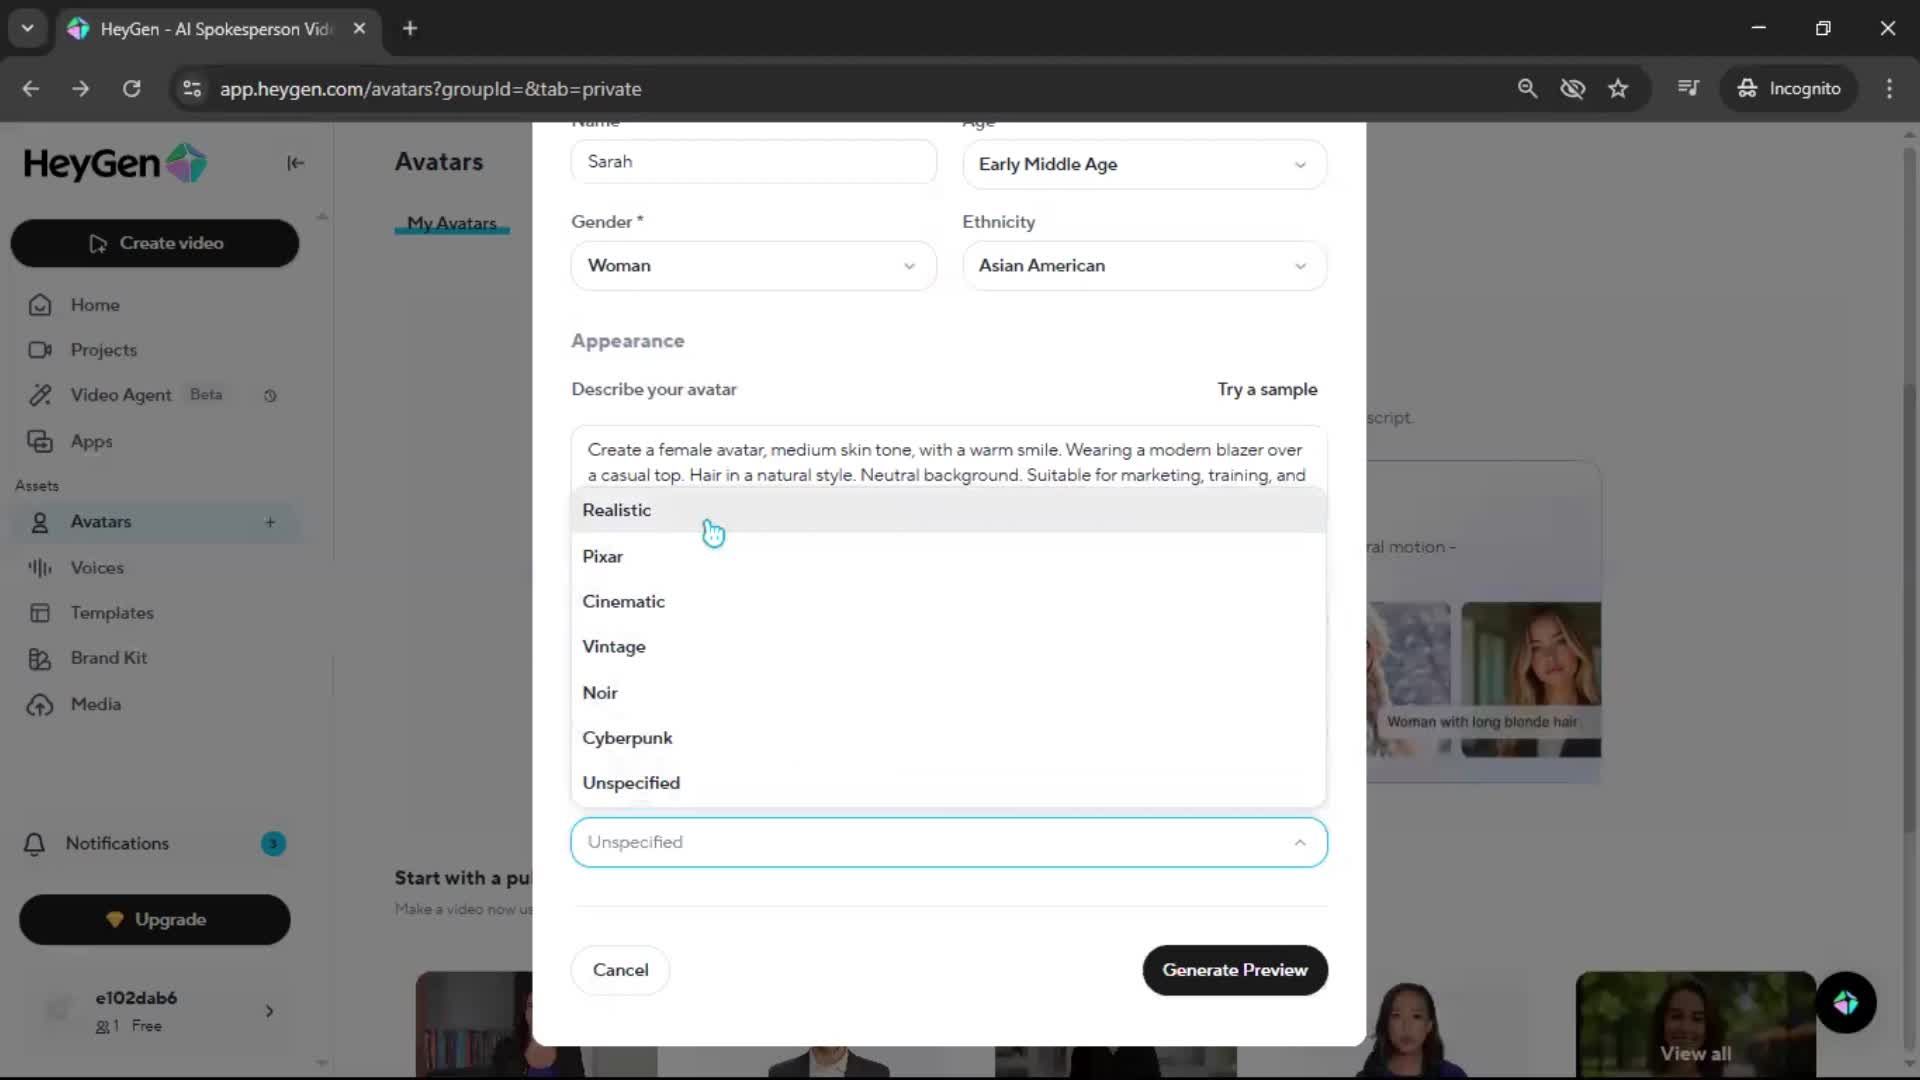
Task: Open the Video Agent history icon
Action: (x=270, y=396)
